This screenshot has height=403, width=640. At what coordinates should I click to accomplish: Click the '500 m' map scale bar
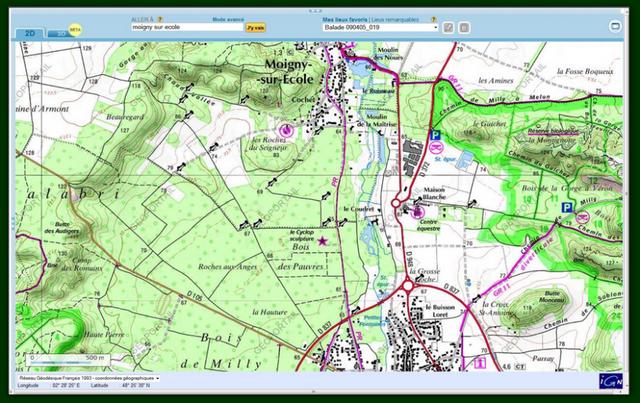69,359
